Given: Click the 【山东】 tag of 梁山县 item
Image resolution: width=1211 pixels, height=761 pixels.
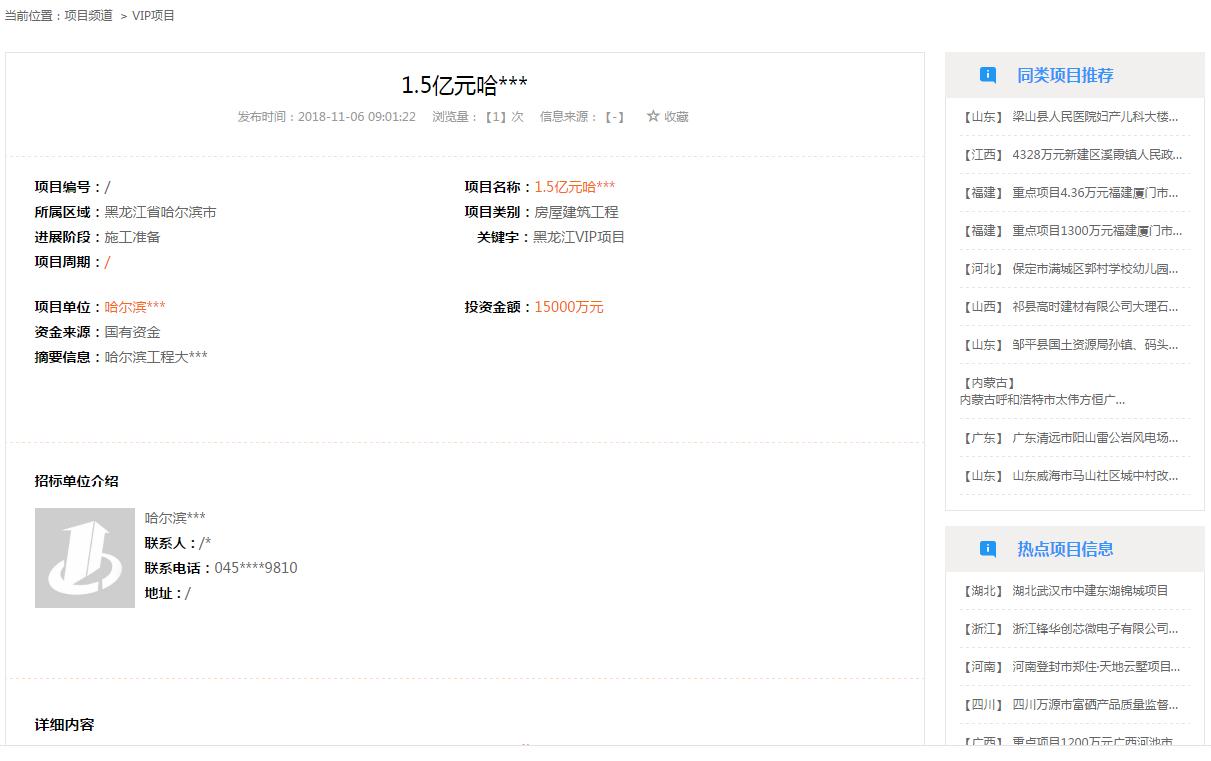Looking at the screenshot, I should coord(982,116).
